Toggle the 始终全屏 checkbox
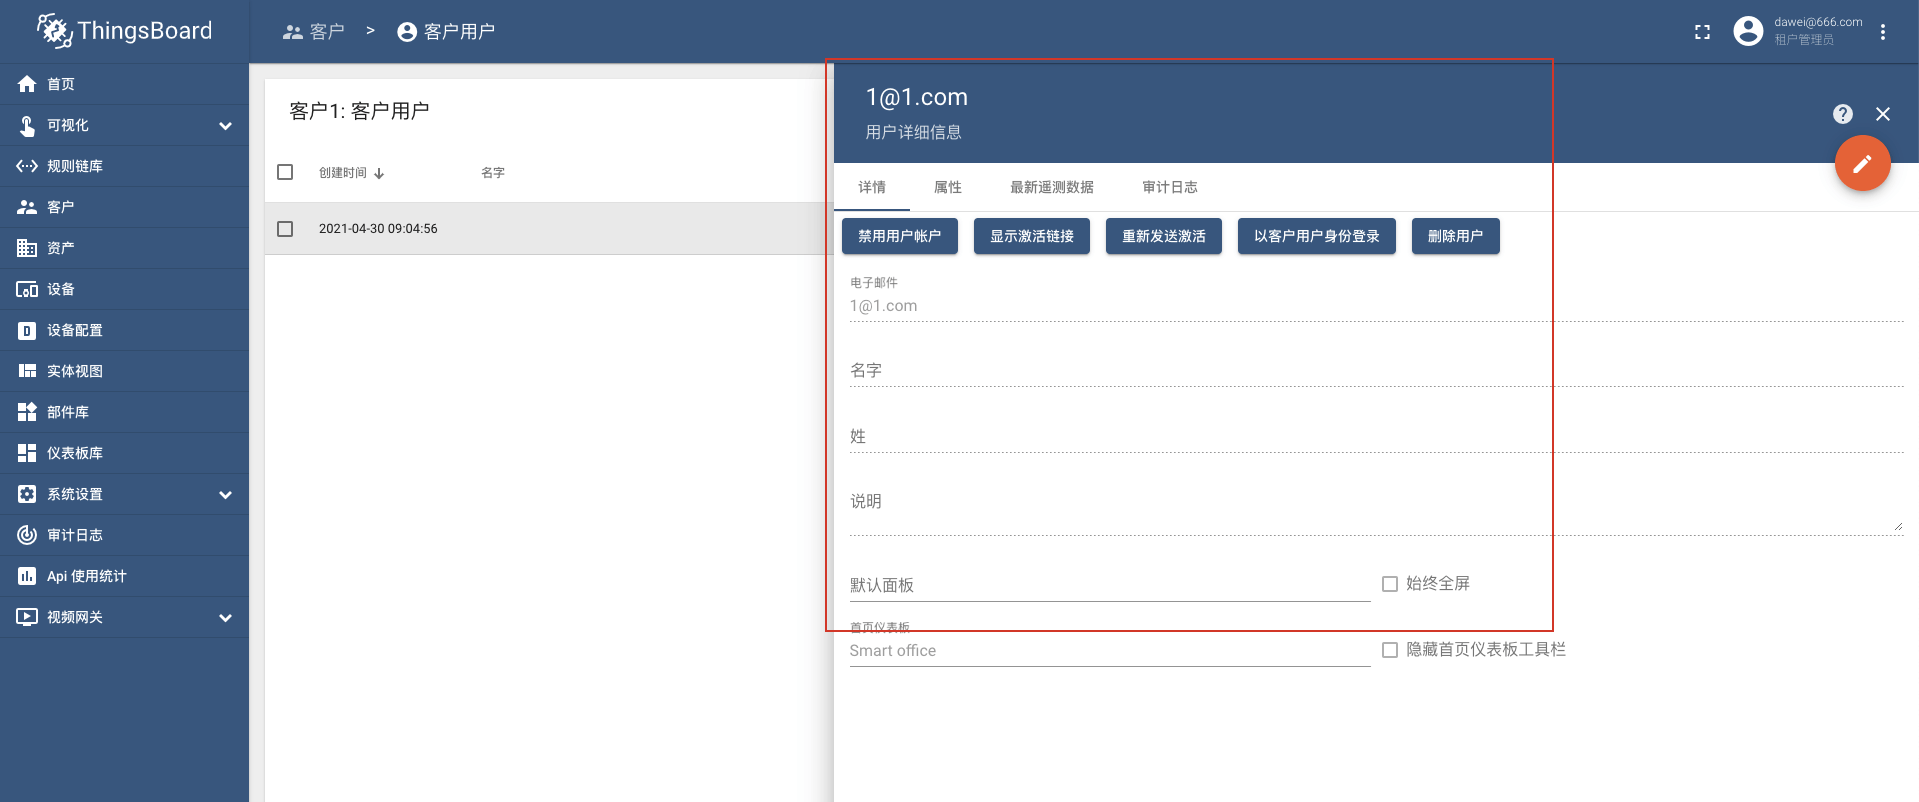This screenshot has height=802, width=1919. click(x=1390, y=584)
